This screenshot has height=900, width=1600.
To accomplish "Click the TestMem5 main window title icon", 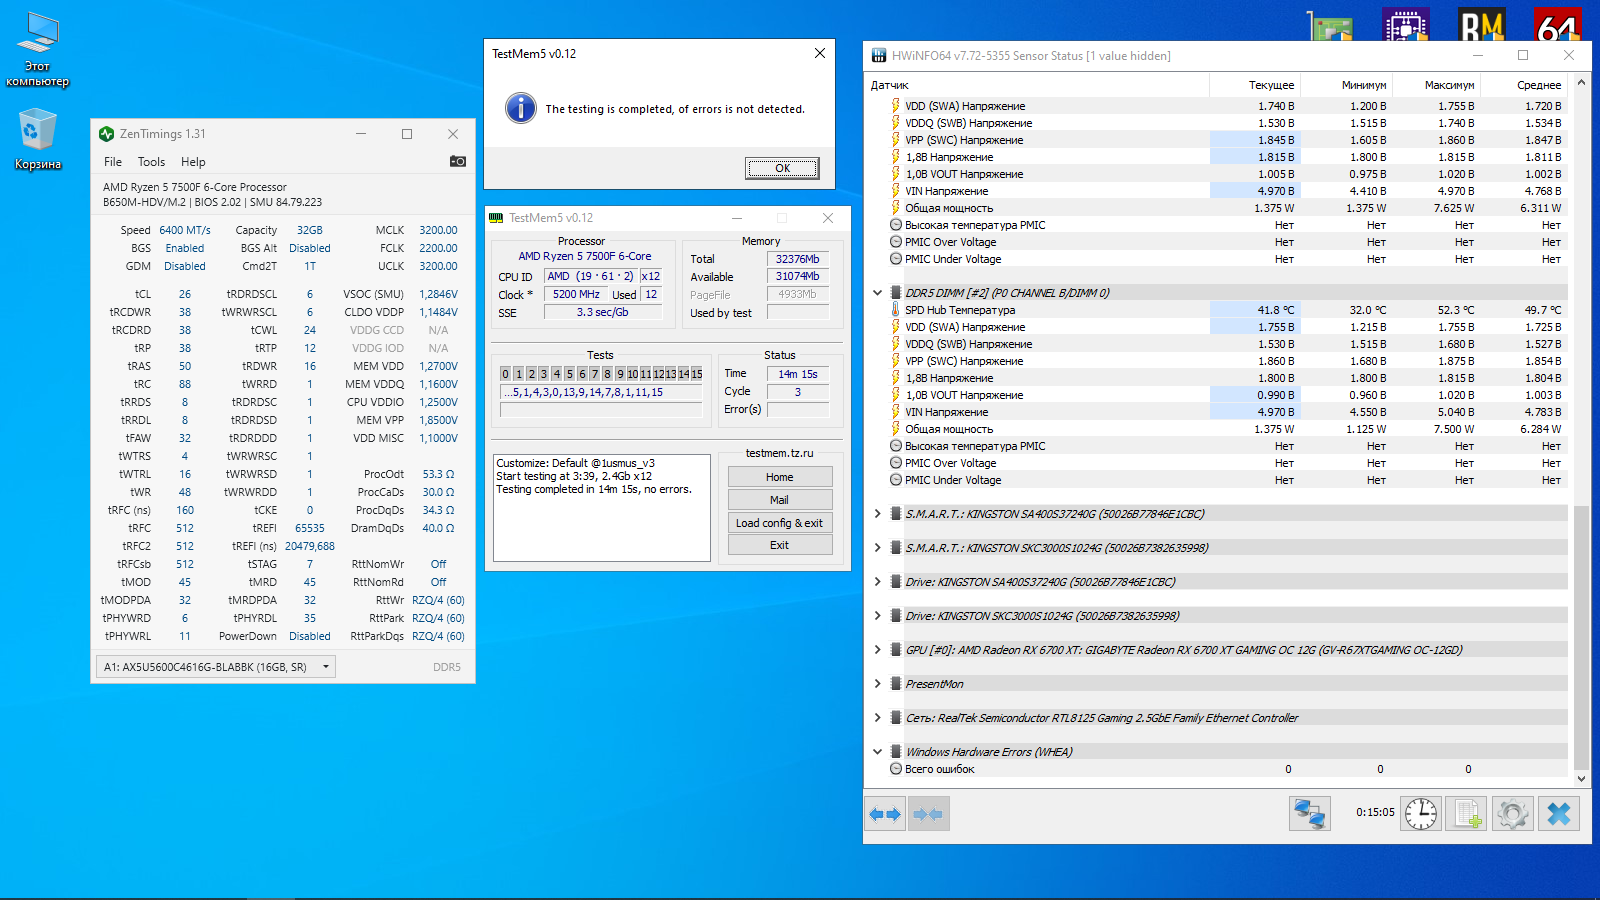I will point(496,218).
